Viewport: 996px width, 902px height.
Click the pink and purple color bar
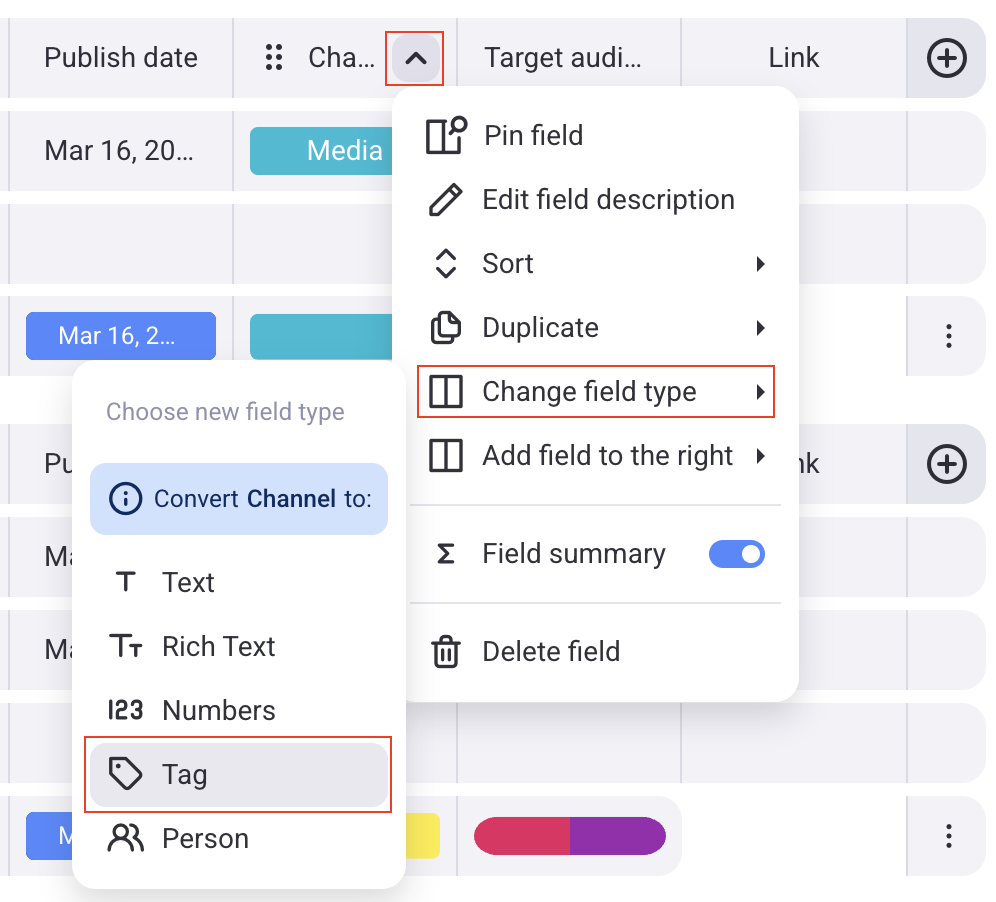[569, 836]
